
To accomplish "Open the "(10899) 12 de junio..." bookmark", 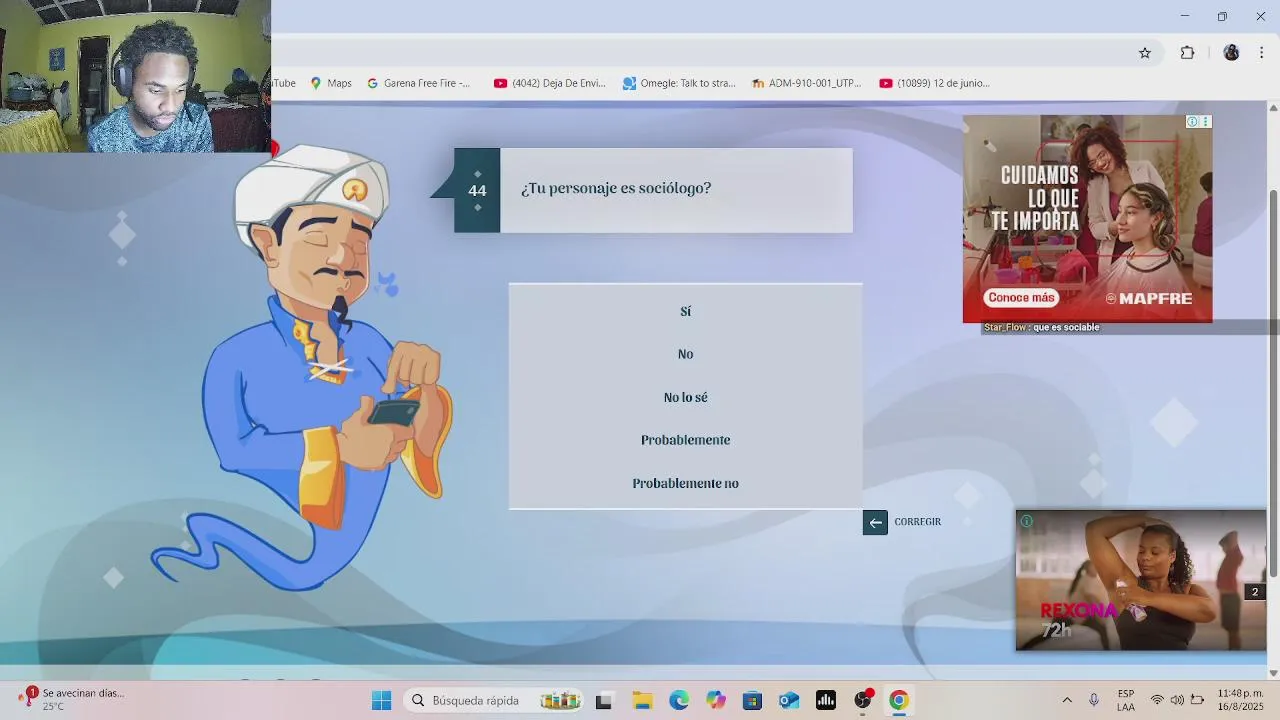I will pyautogui.click(x=935, y=83).
